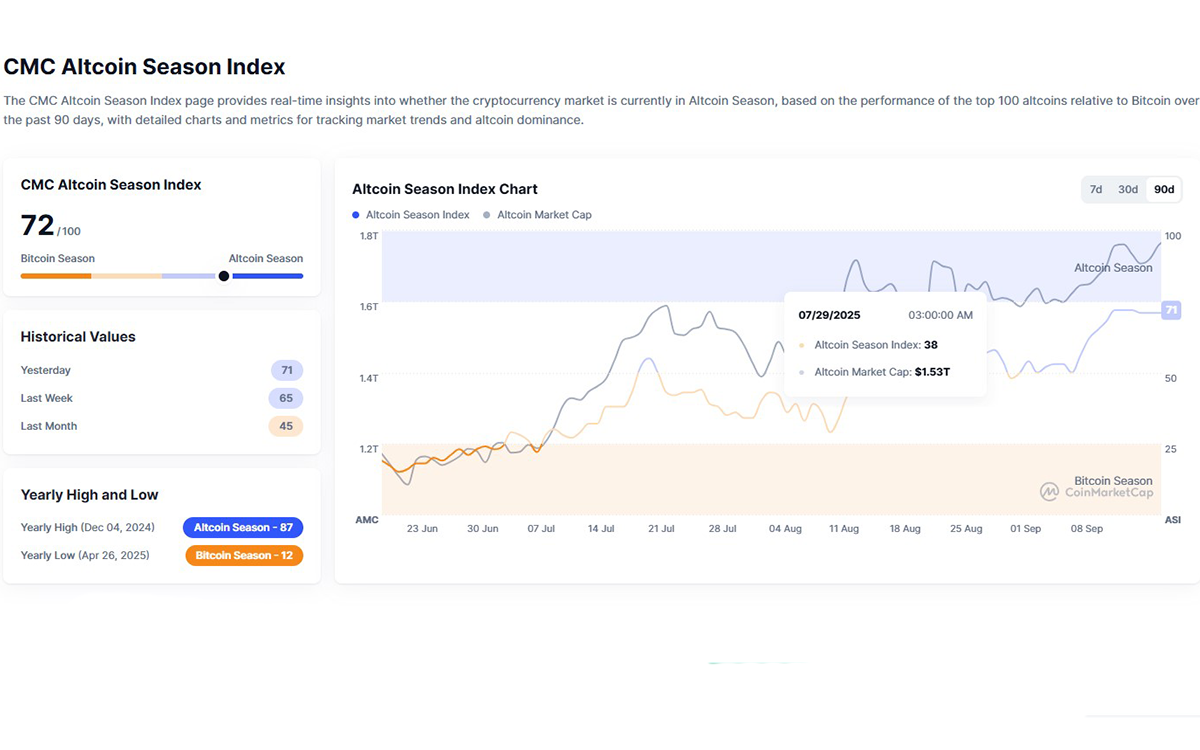Click the black indicator dot on the season gauge
The height and width of the screenshot is (750, 1200).
(223, 276)
